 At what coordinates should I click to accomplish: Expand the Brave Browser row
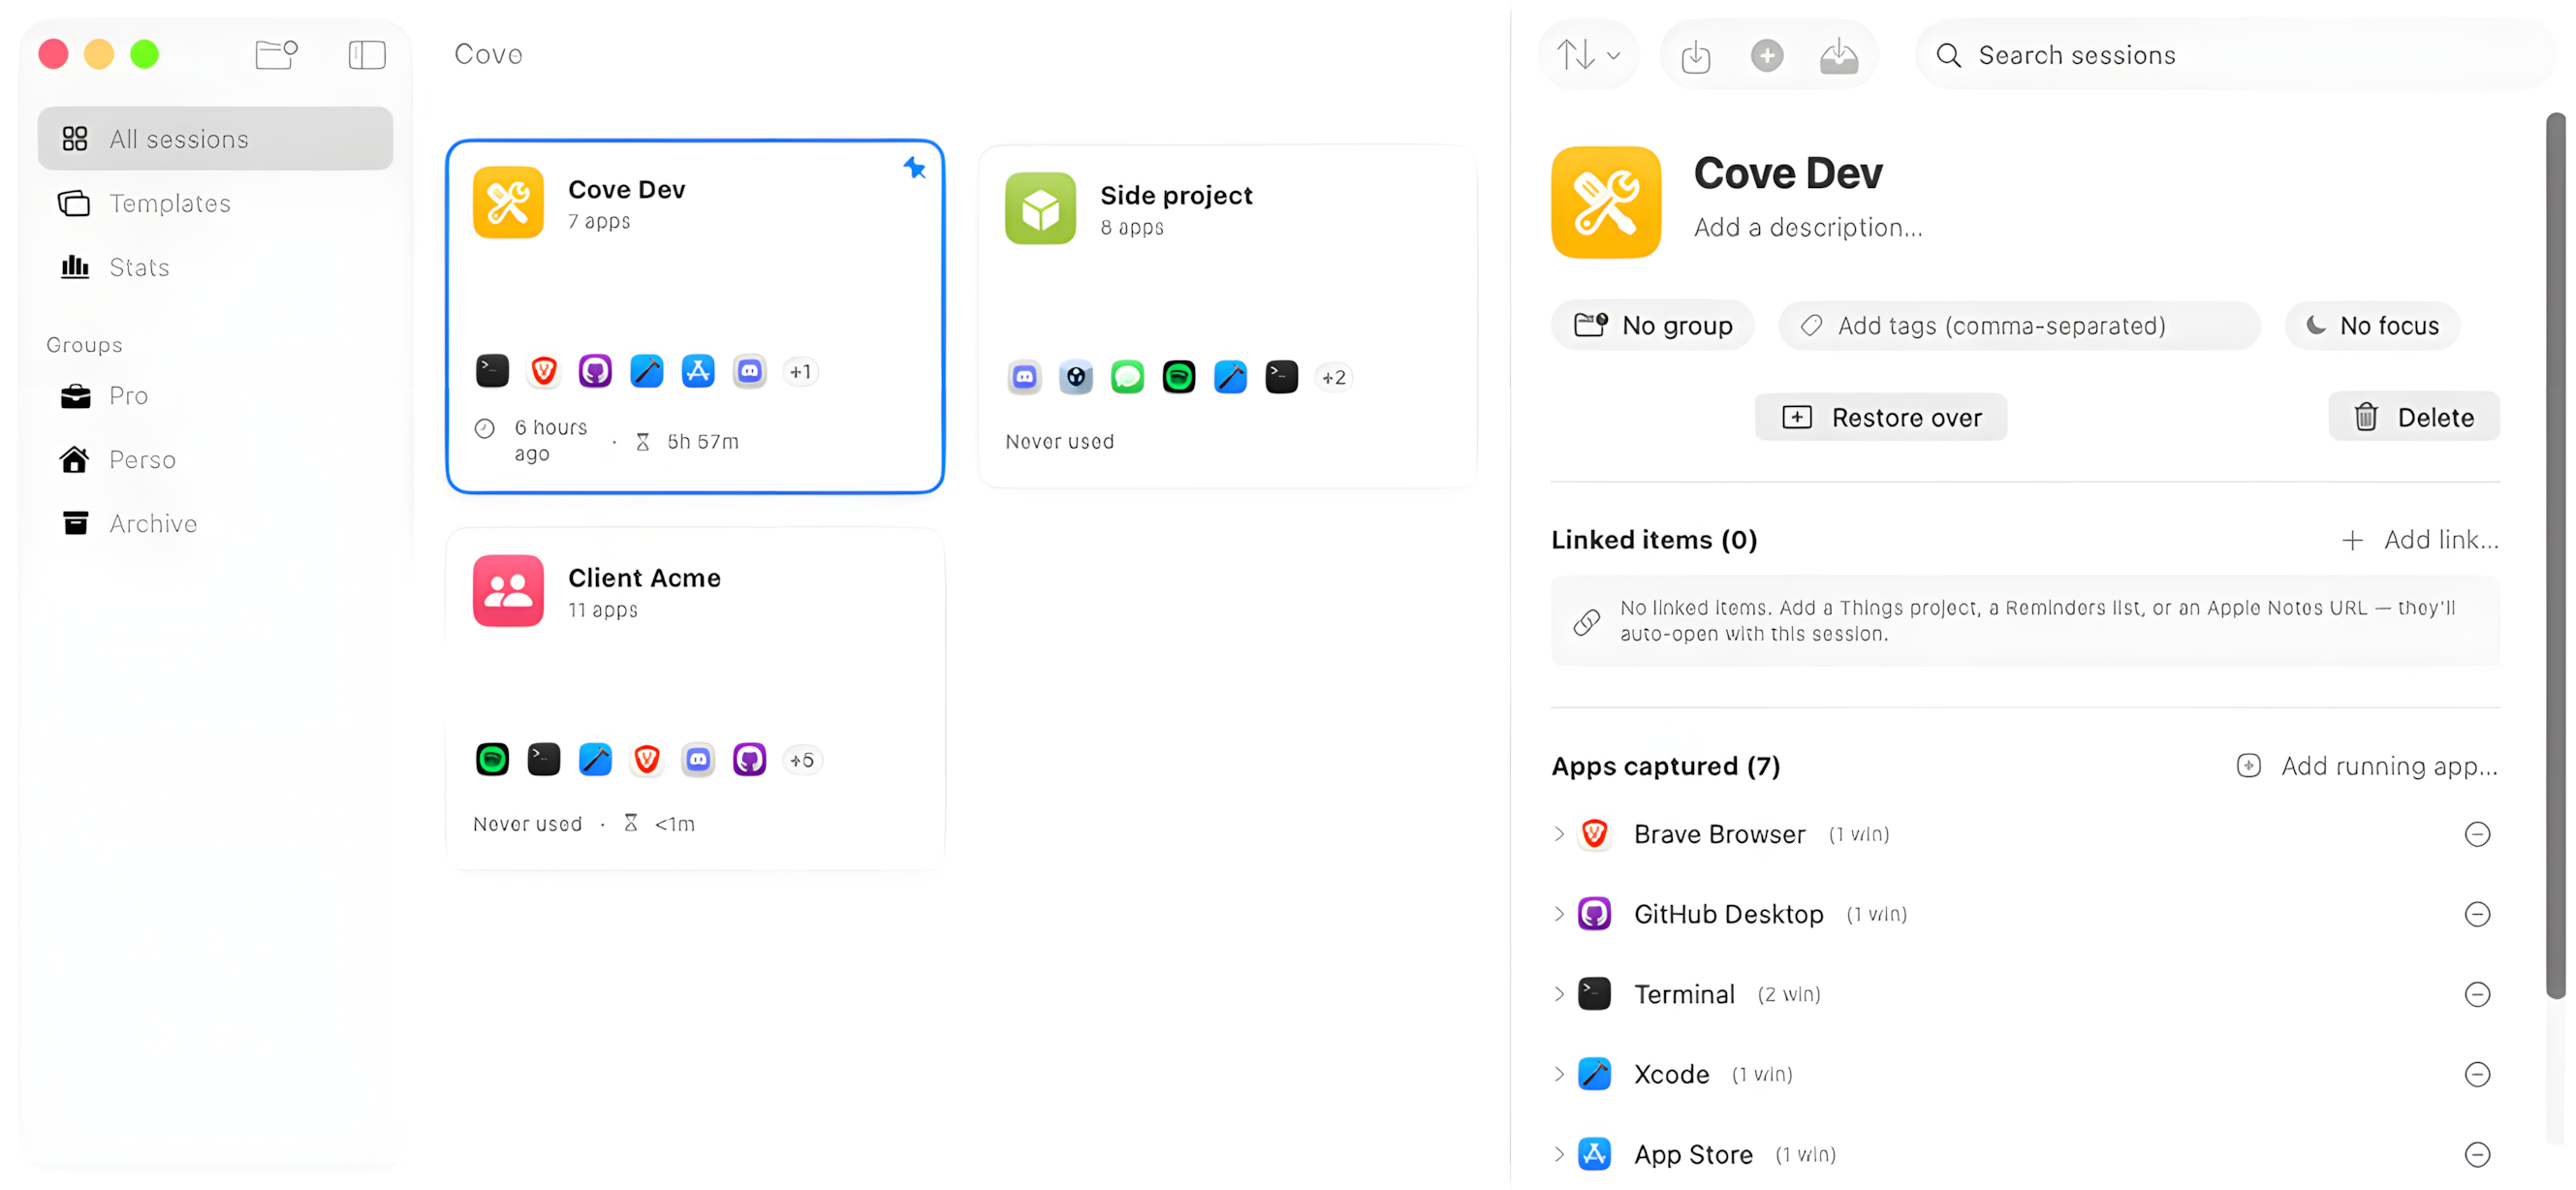(x=1558, y=834)
